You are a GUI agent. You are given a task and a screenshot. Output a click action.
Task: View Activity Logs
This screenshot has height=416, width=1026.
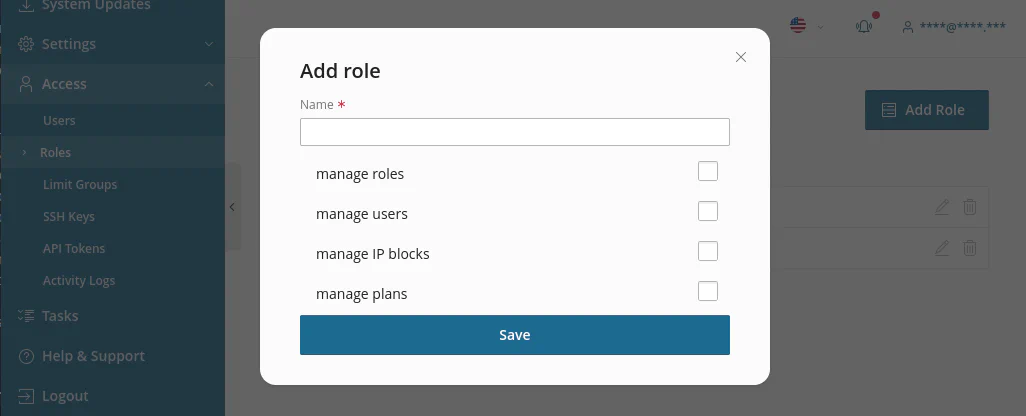pos(79,281)
